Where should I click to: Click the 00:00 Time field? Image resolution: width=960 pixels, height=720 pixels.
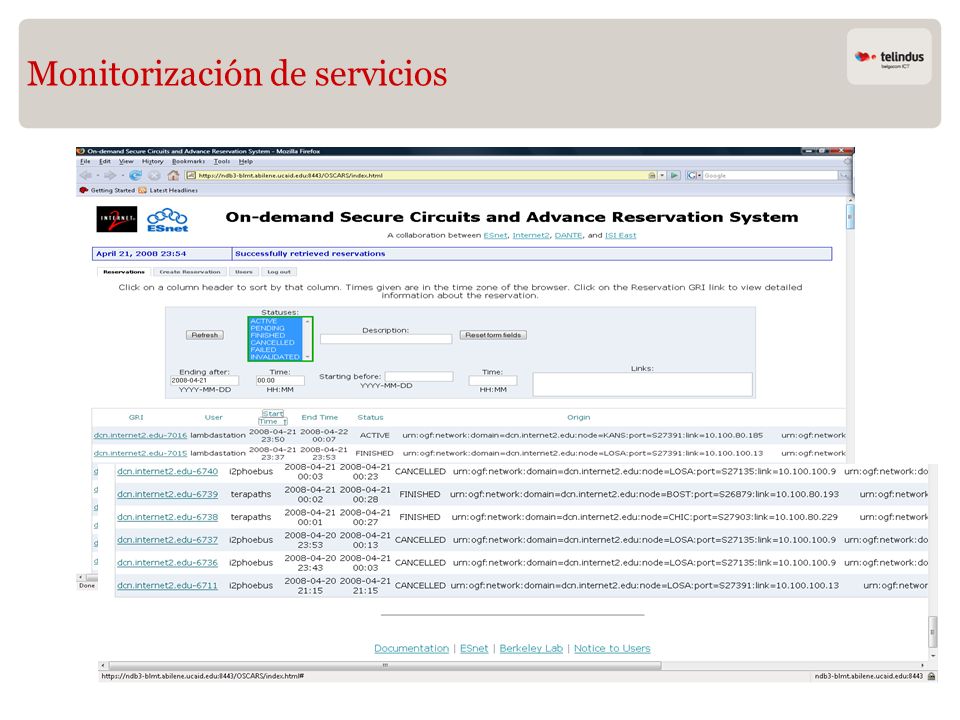(280, 381)
